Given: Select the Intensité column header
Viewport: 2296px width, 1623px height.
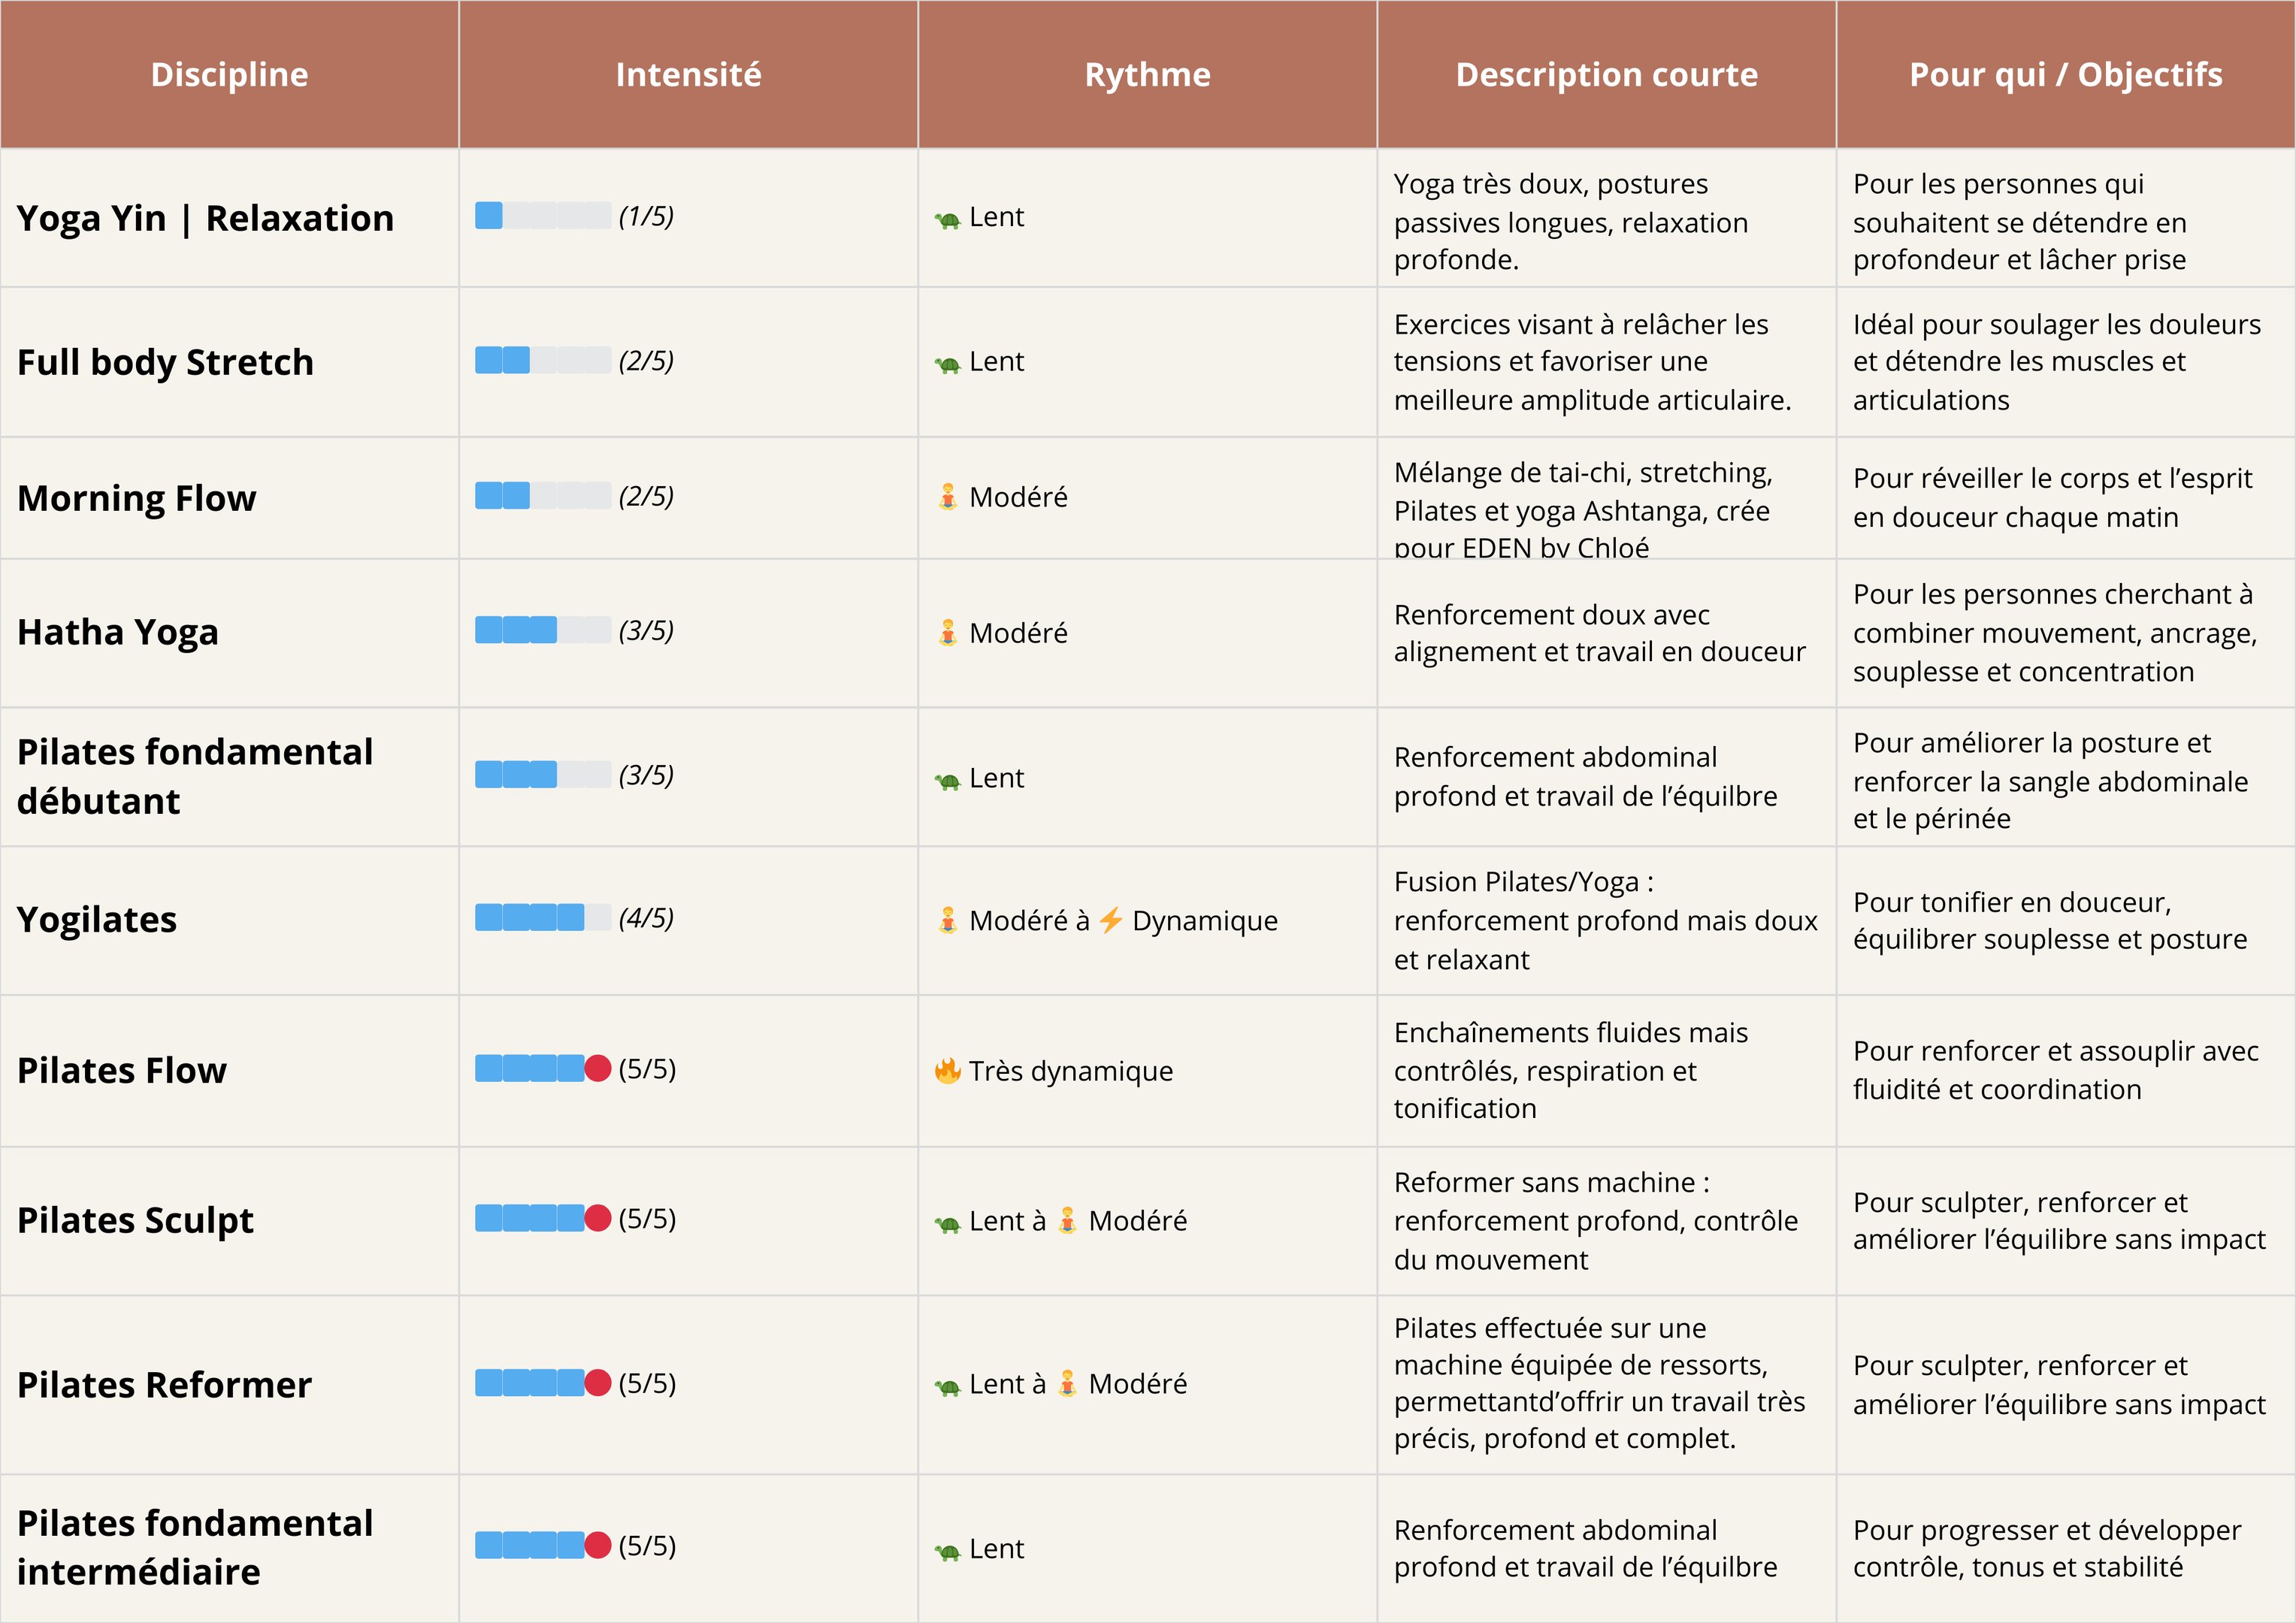Looking at the screenshot, I should [688, 75].
